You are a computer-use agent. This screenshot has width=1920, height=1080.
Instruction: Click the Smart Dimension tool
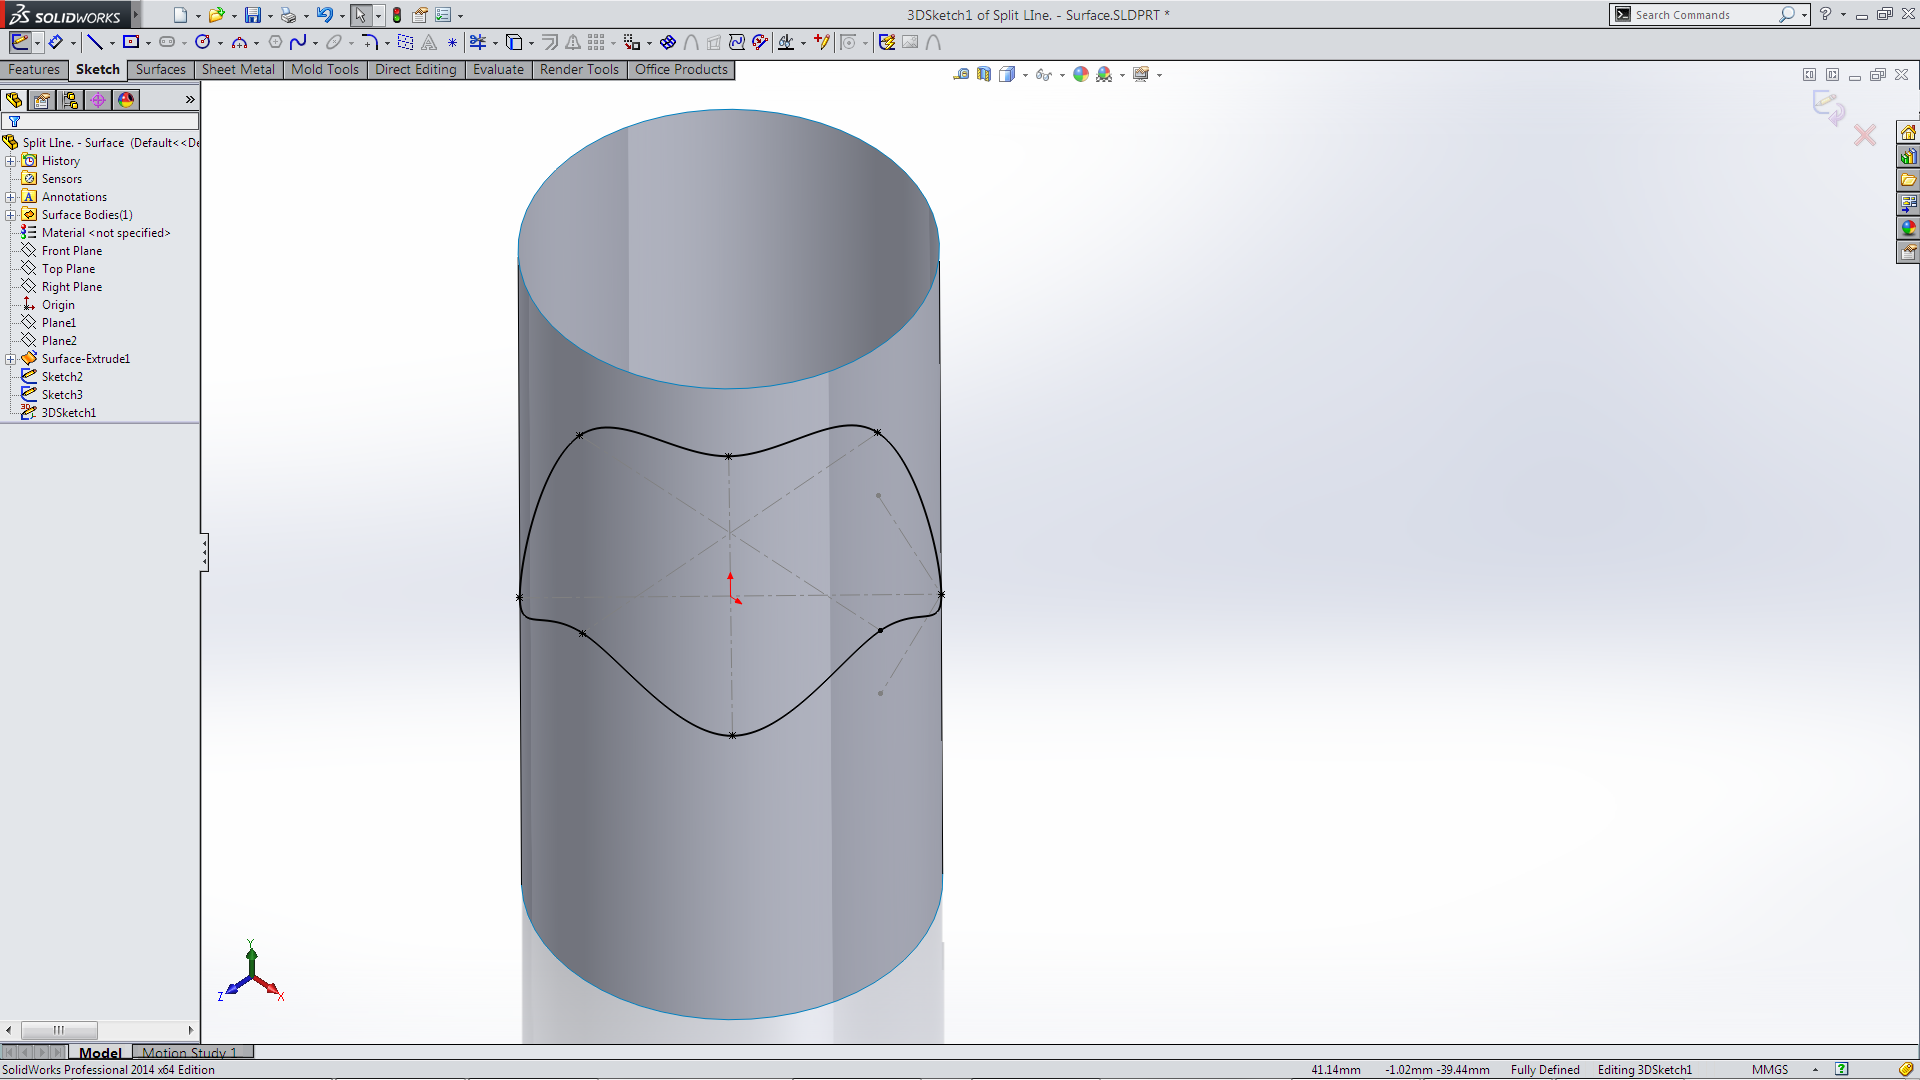point(56,42)
